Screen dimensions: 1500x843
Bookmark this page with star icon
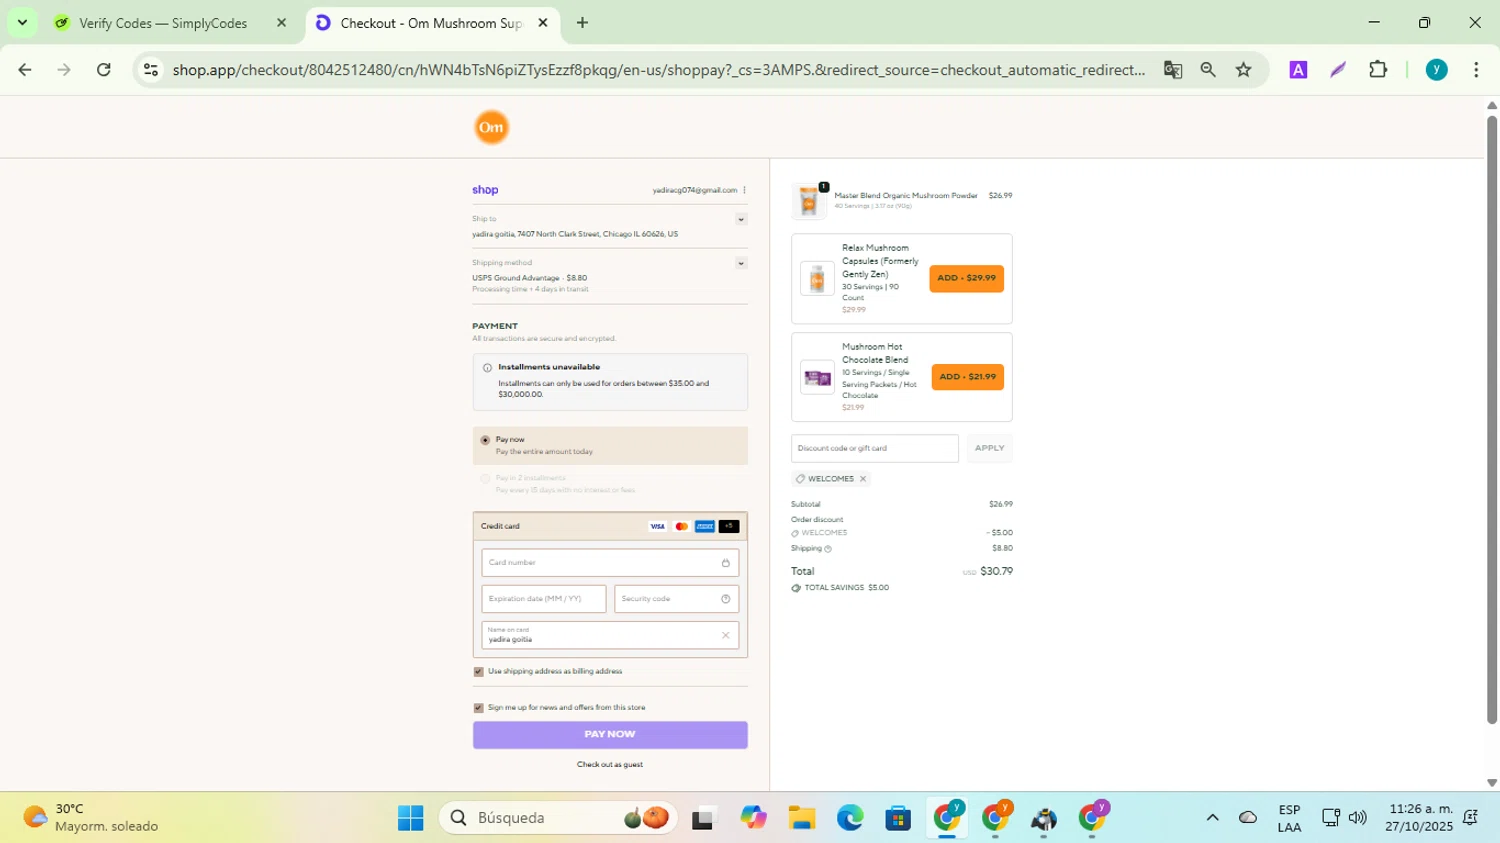(x=1243, y=70)
